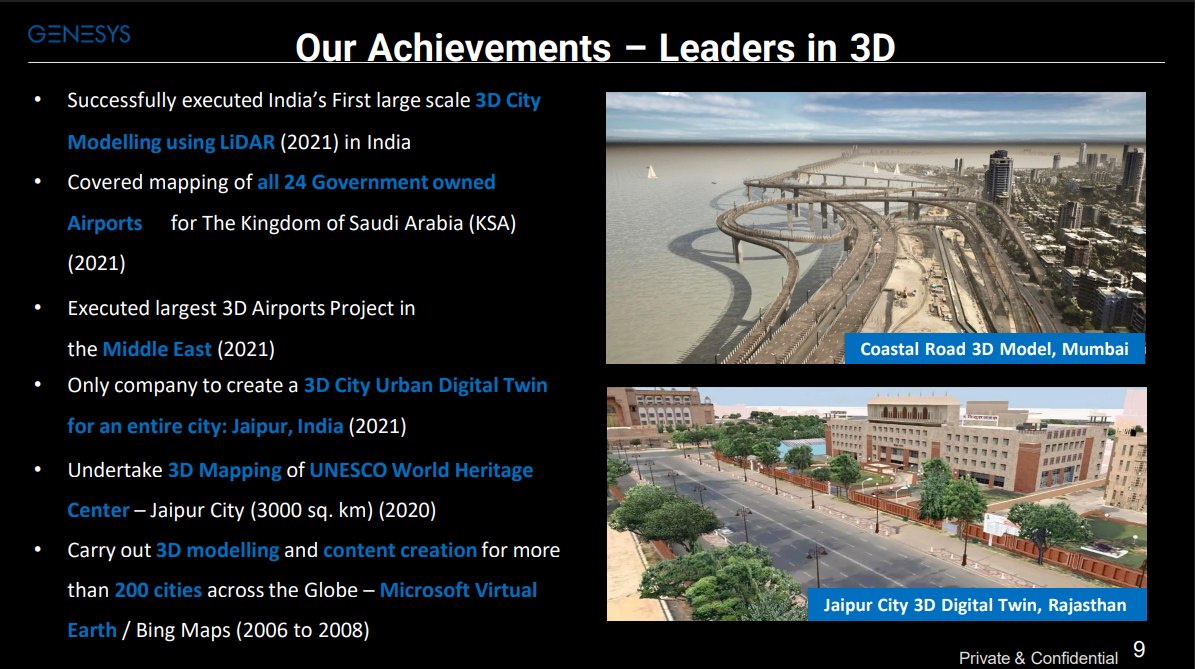
Task: Click "Successfully executed India's First large scale" text
Action: click(268, 101)
